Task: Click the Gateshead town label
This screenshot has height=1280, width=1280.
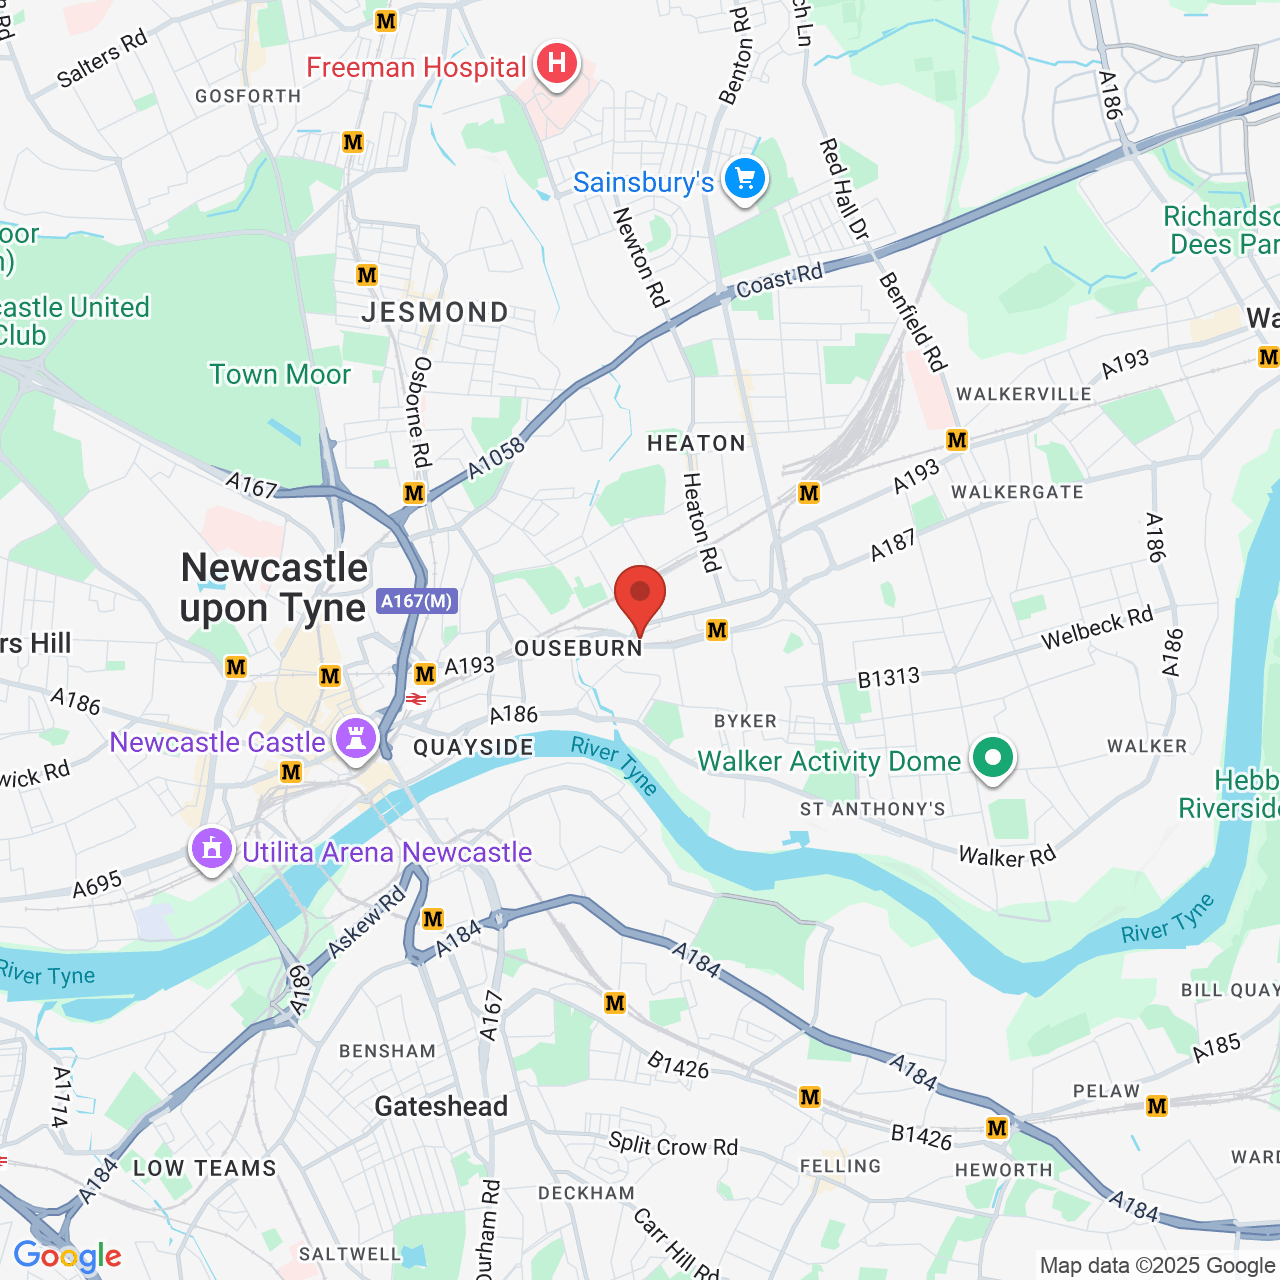Action: (x=441, y=1106)
